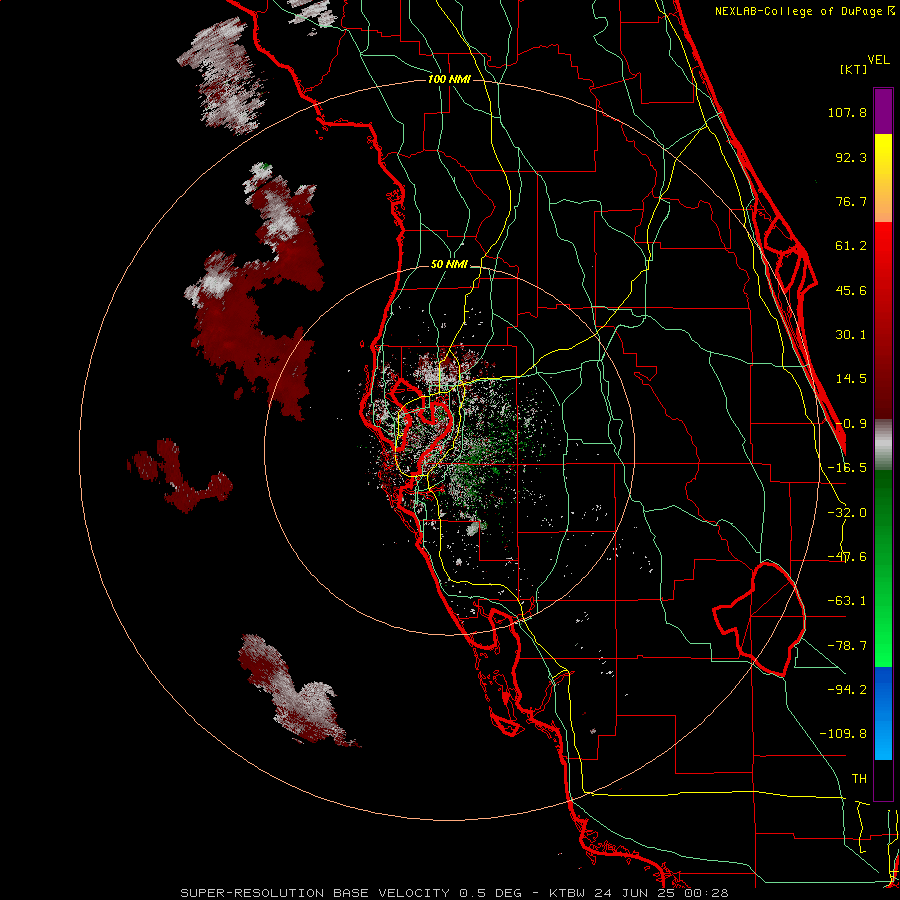Image resolution: width=900 pixels, height=900 pixels.
Task: Click the -32.0 velocity scale value
Action: pos(847,513)
